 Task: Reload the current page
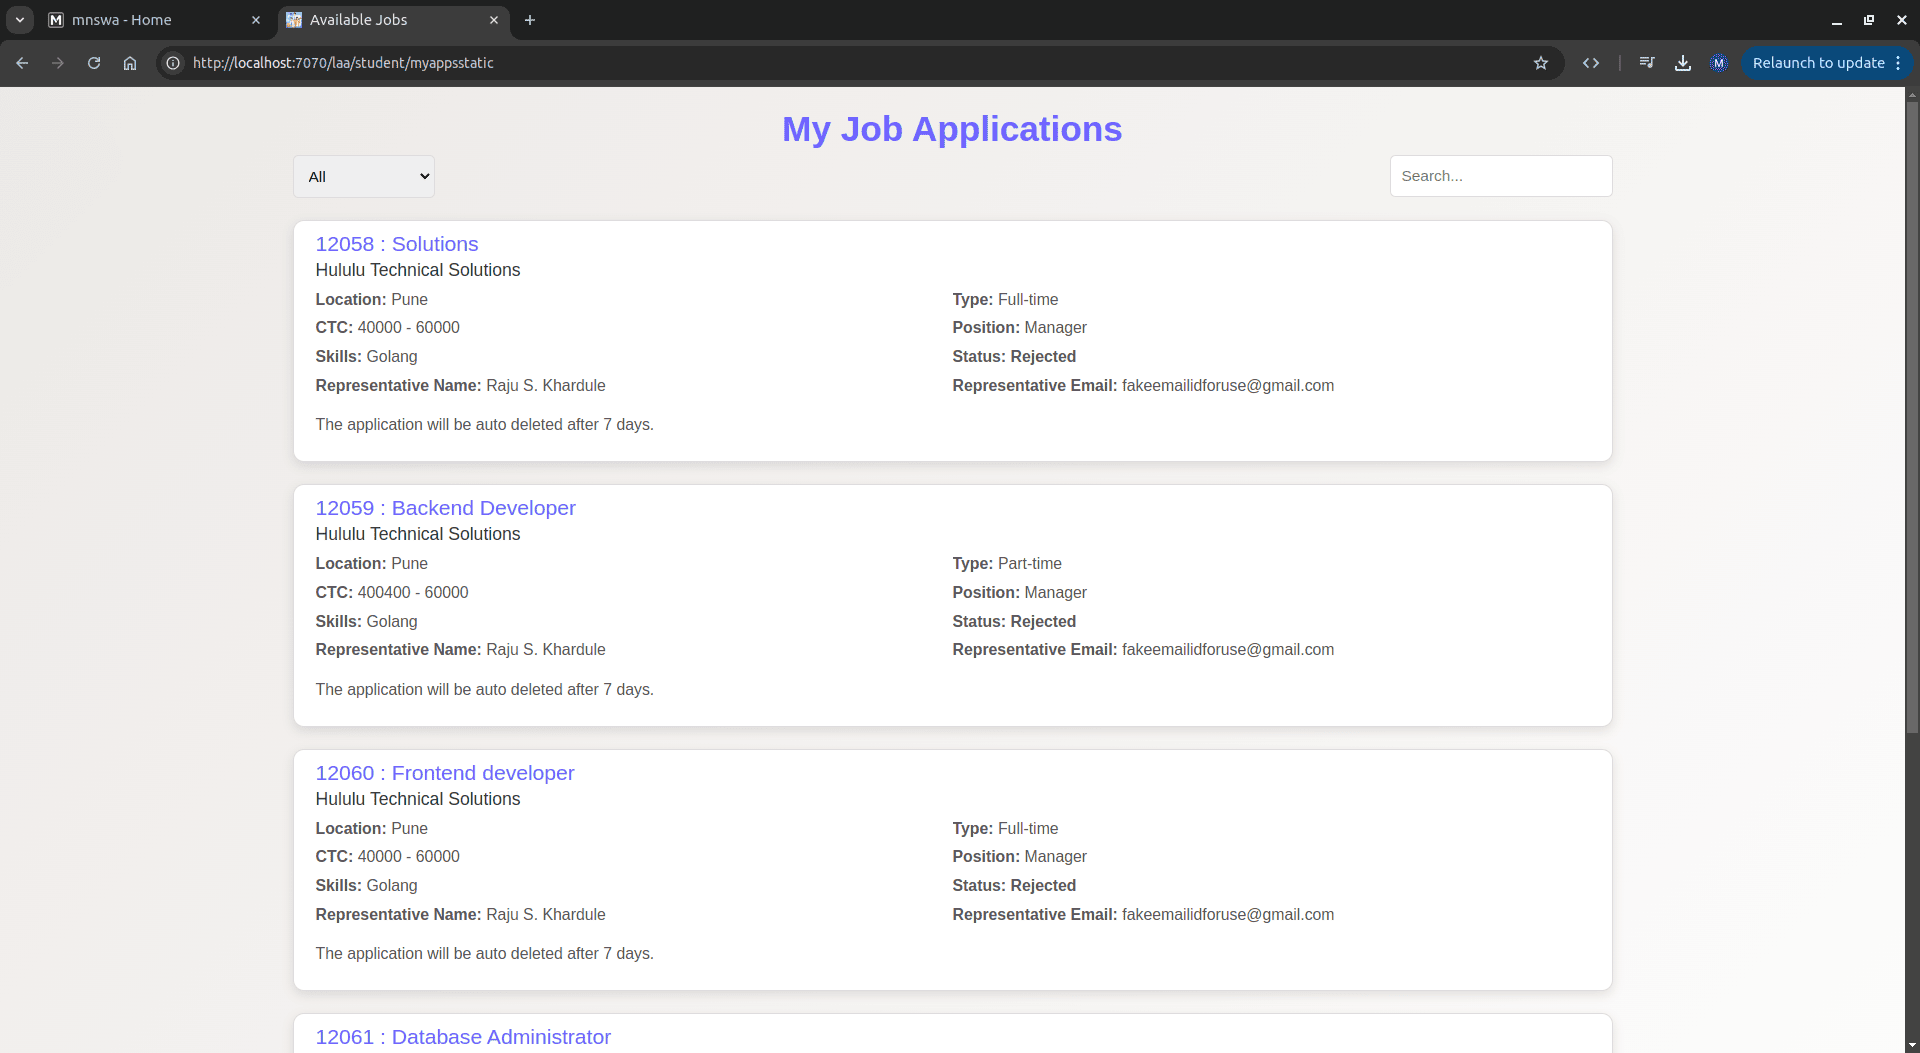pyautogui.click(x=94, y=63)
